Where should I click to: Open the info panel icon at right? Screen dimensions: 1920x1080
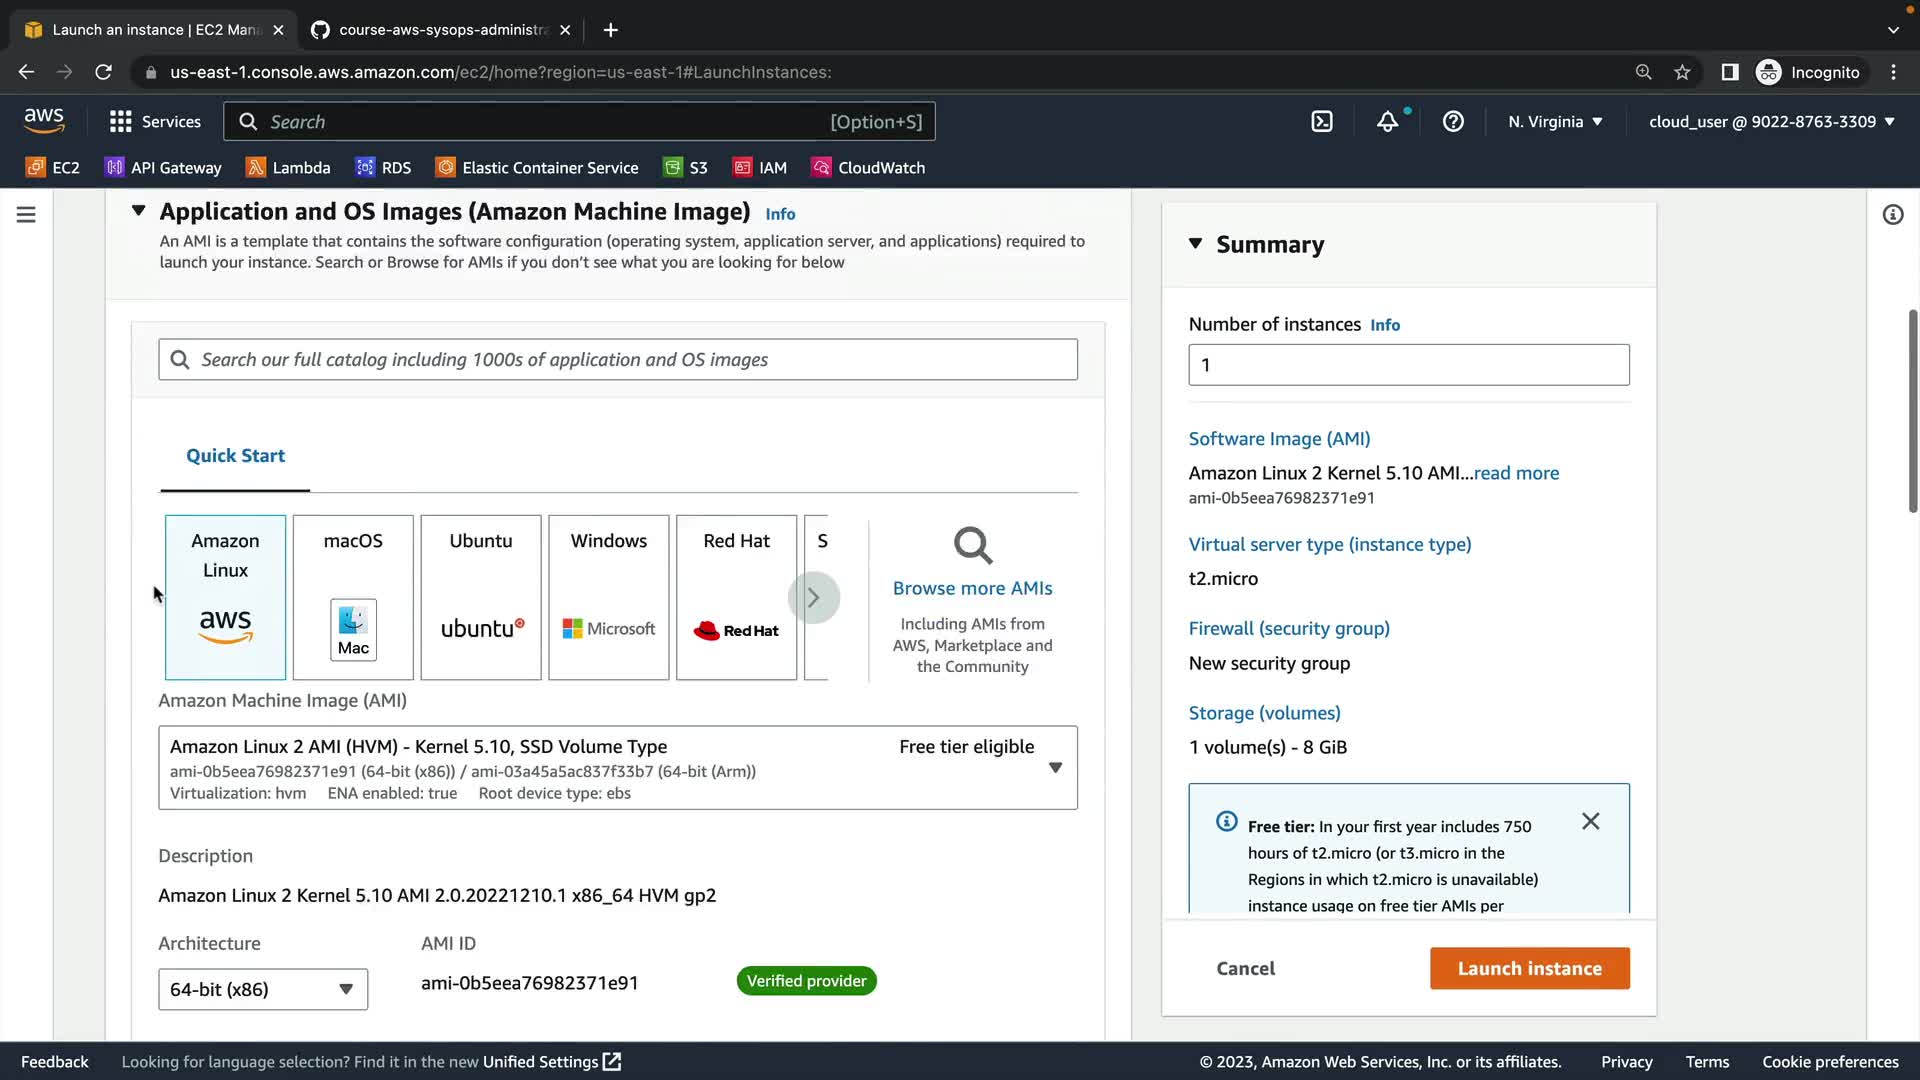[1892, 215]
